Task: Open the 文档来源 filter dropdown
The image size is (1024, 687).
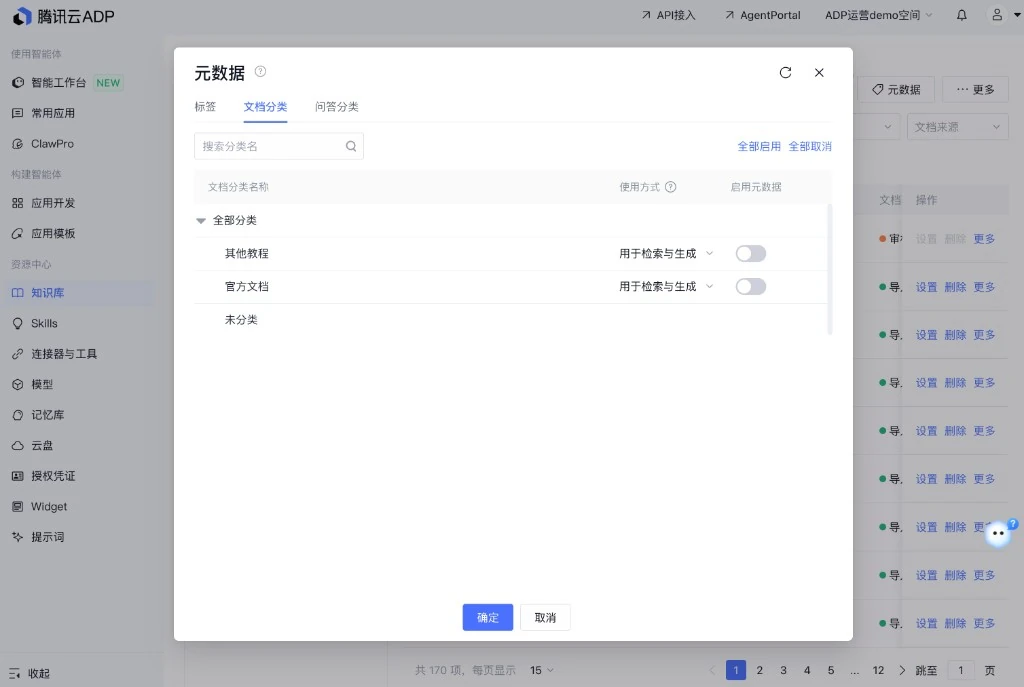Action: 957,127
